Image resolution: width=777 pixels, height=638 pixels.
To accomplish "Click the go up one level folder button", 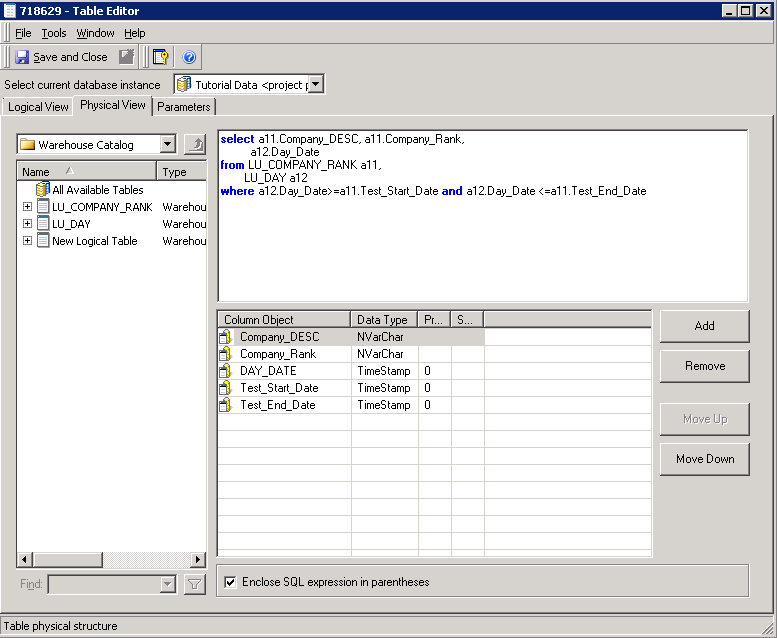I will click(x=195, y=145).
